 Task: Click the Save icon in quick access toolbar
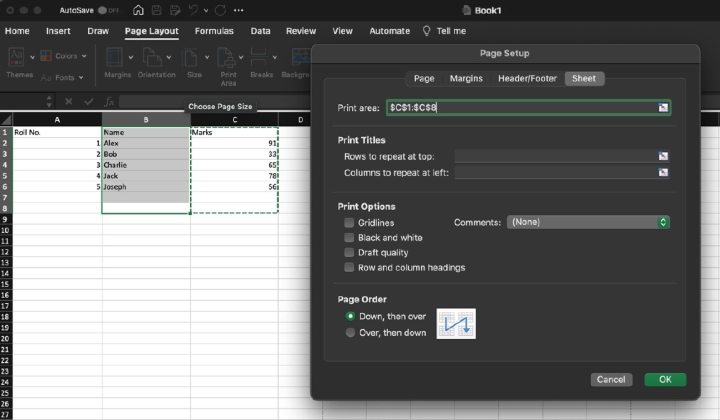[x=157, y=10]
